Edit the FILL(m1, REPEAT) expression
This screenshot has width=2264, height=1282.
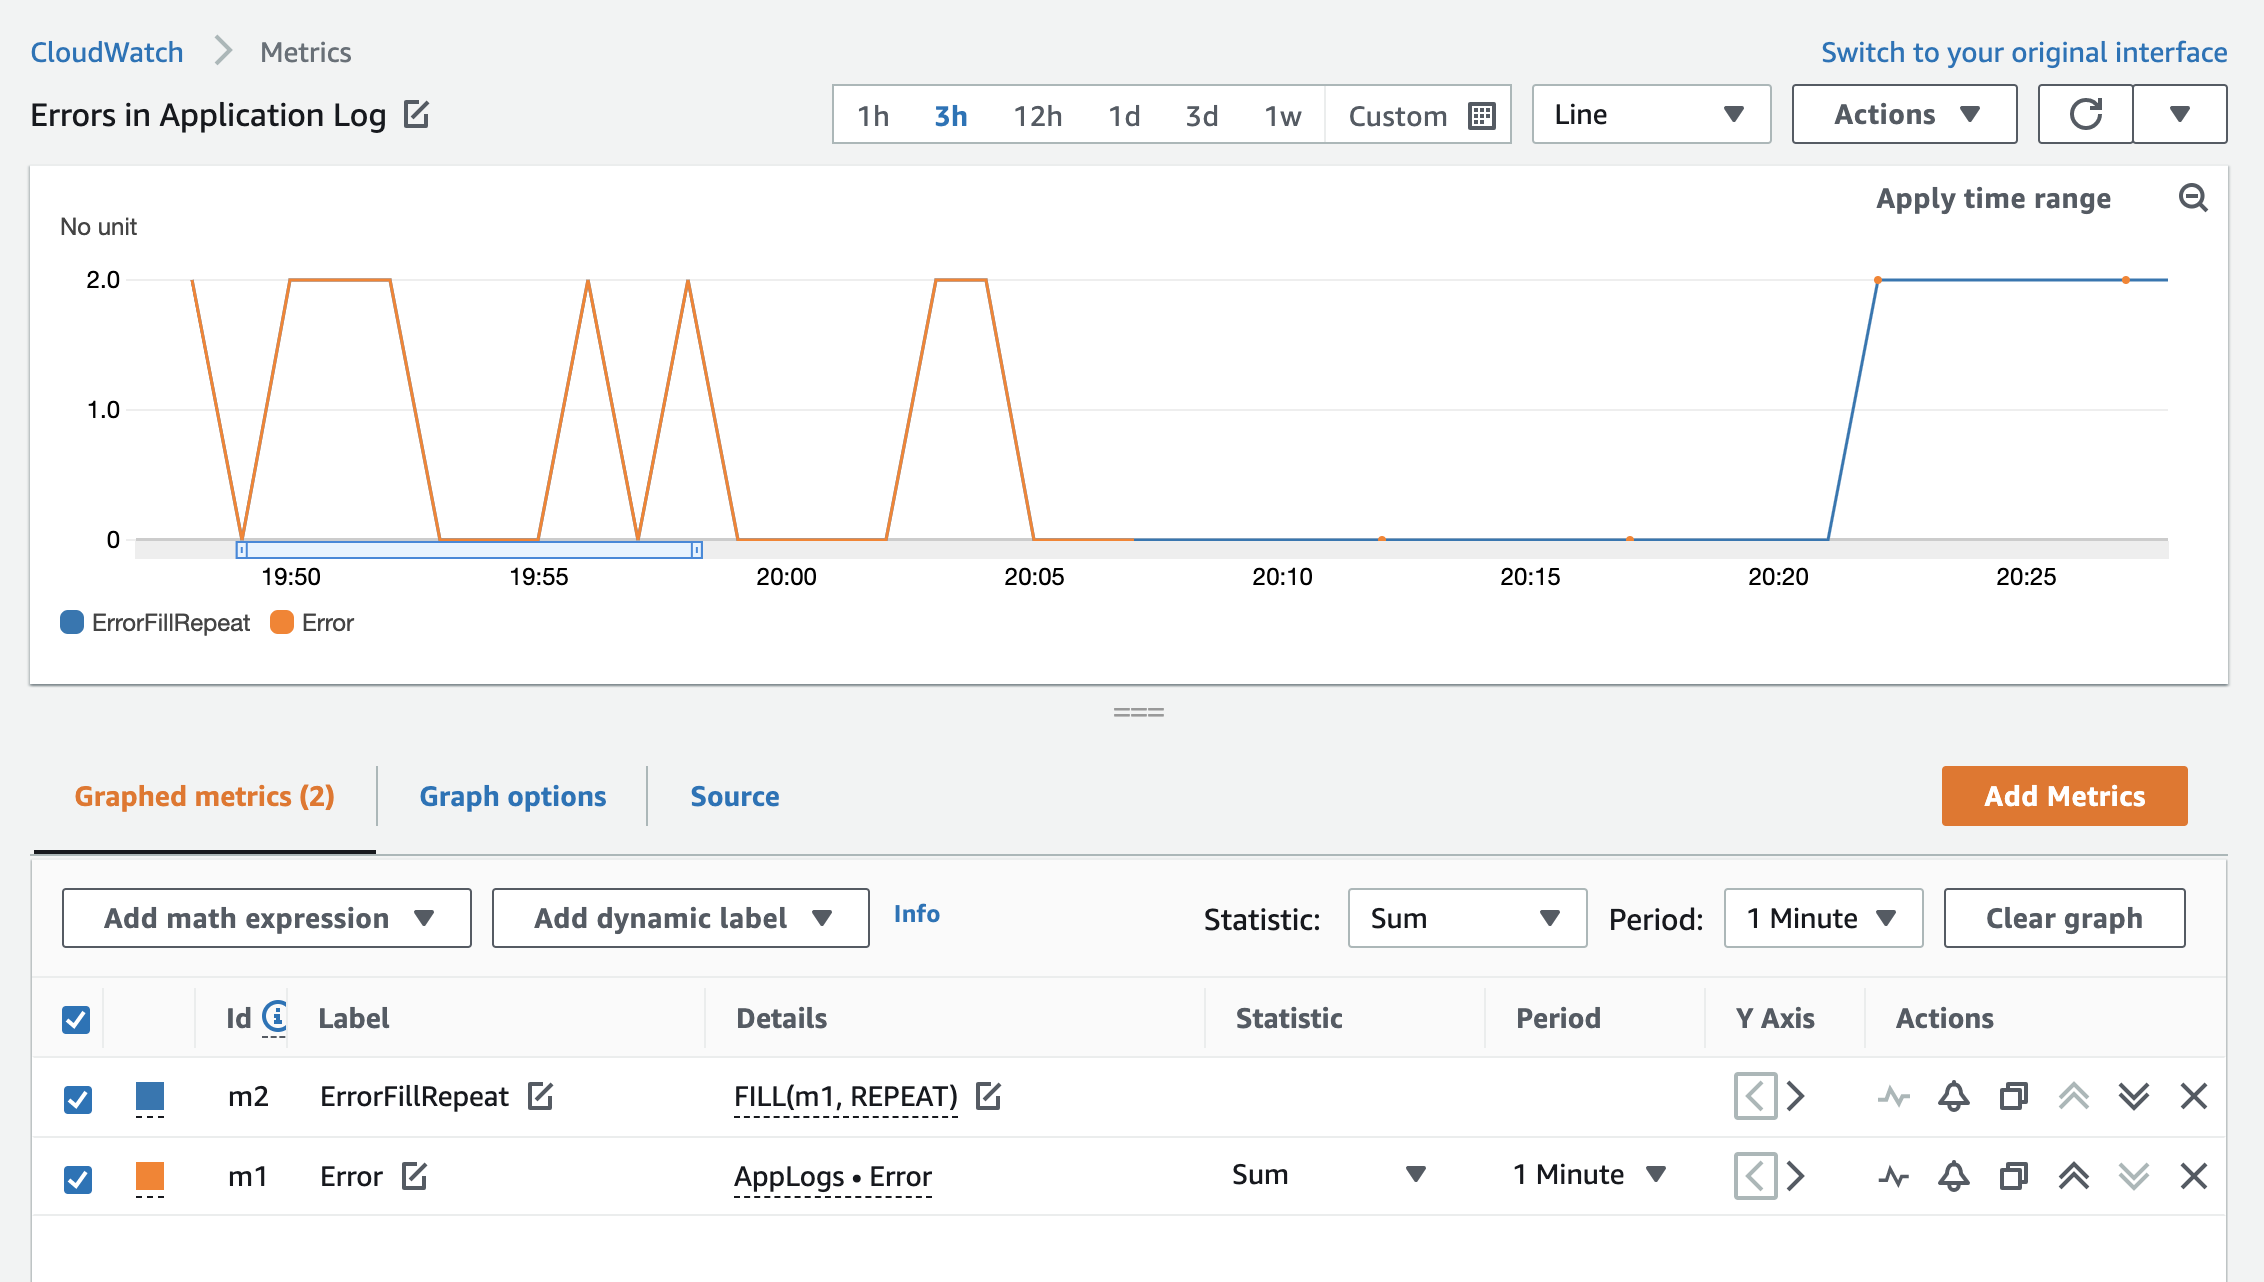point(988,1096)
